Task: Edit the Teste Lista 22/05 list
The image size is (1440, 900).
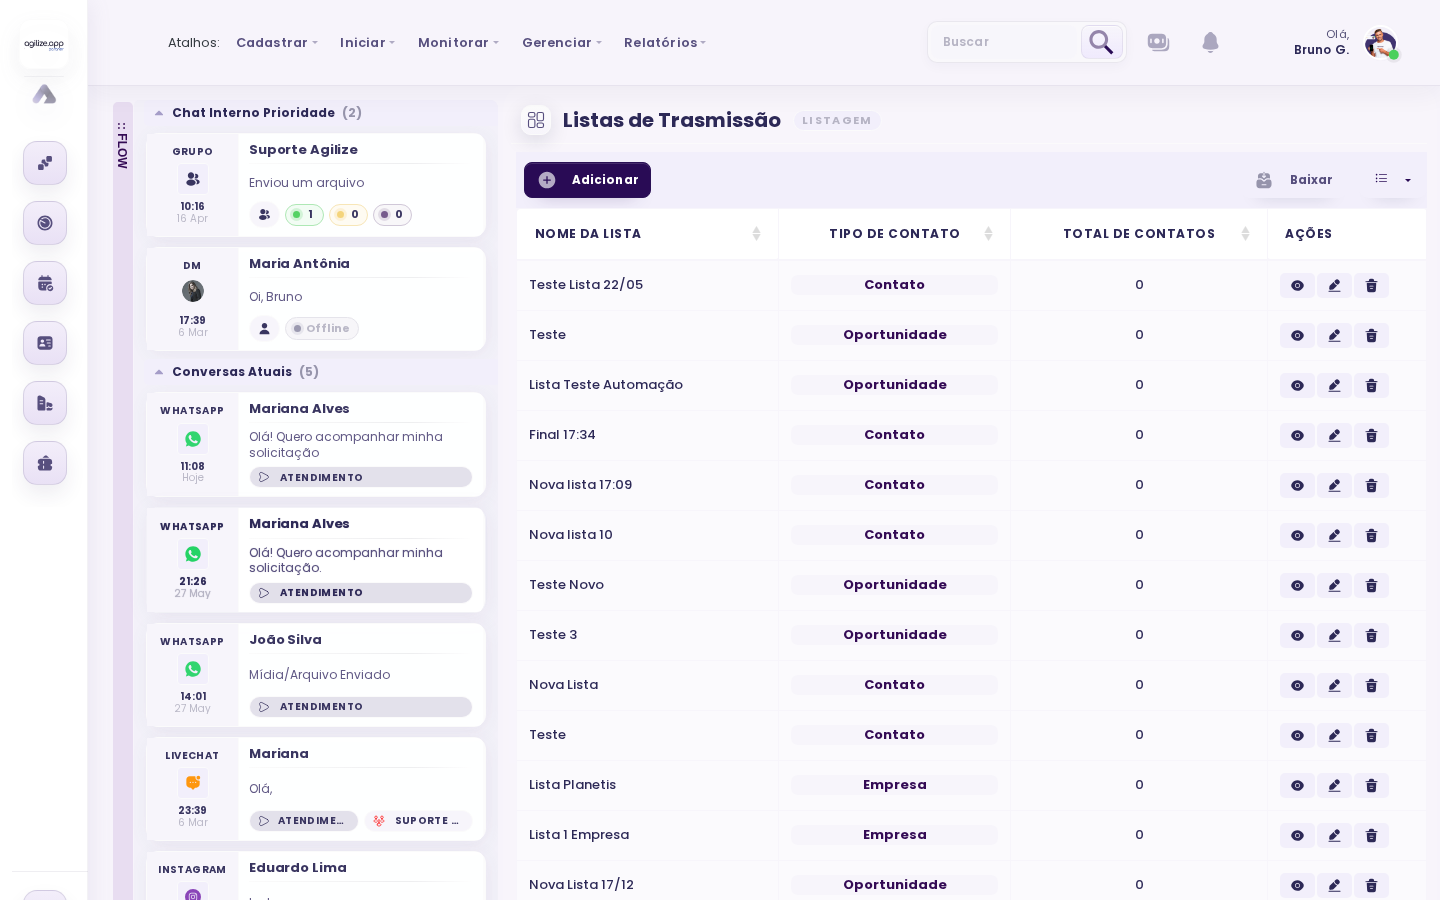Action: [1334, 286]
